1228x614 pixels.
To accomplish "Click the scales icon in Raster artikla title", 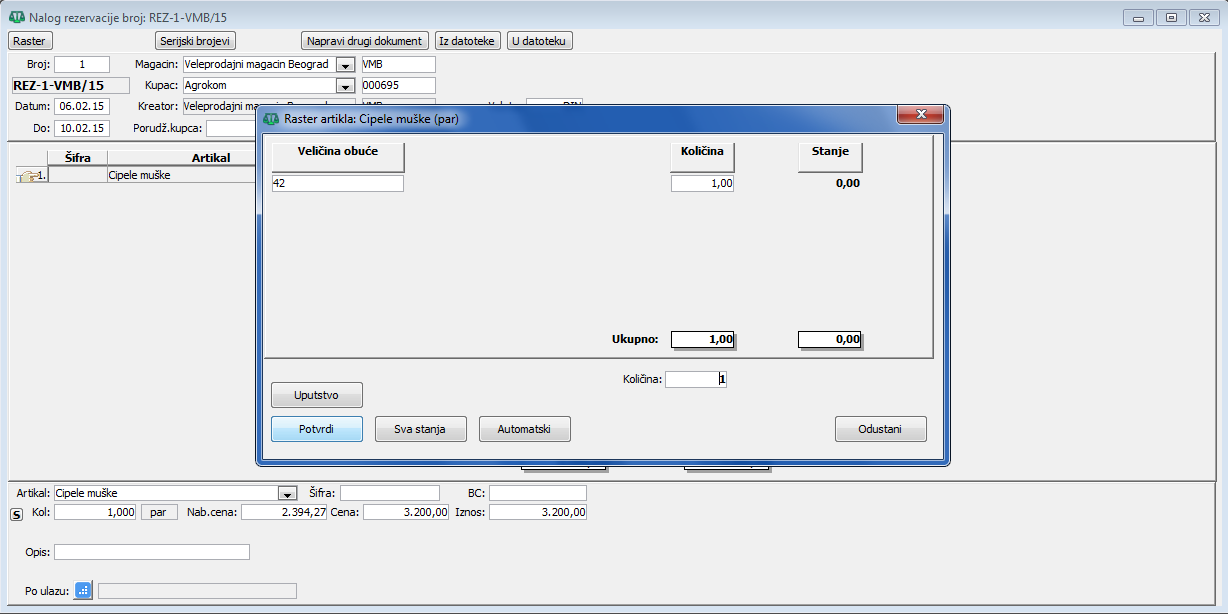I will [x=271, y=119].
